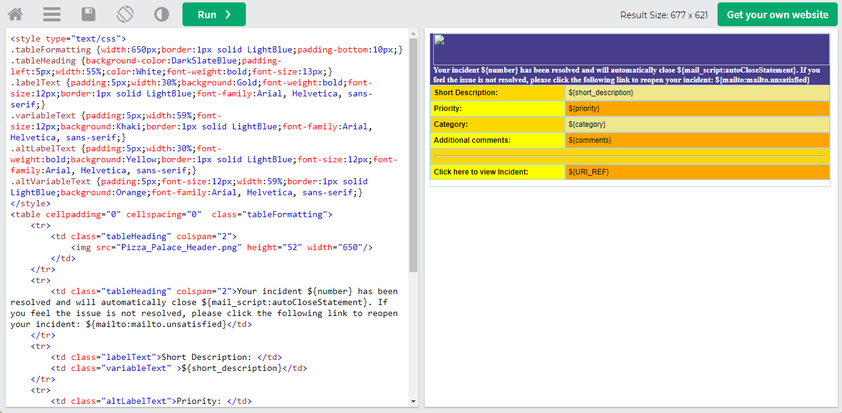Click the resolved incident heading text in the result
The image size is (842, 413).
coord(627,75)
